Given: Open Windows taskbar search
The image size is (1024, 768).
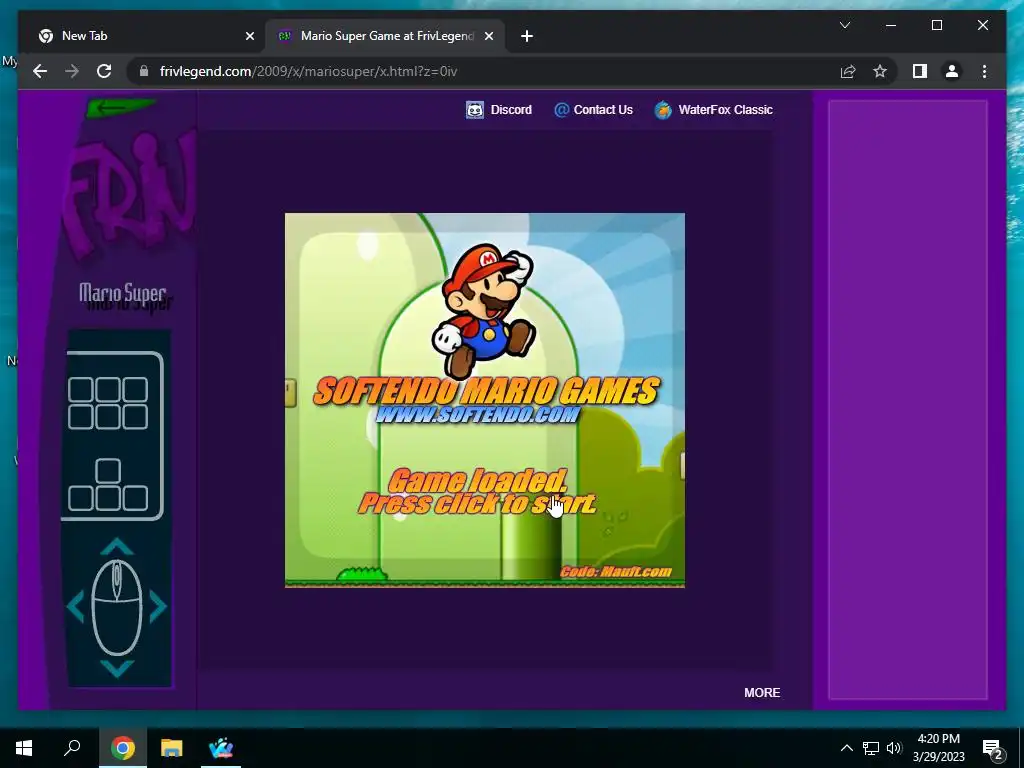Looking at the screenshot, I should click(x=72, y=748).
